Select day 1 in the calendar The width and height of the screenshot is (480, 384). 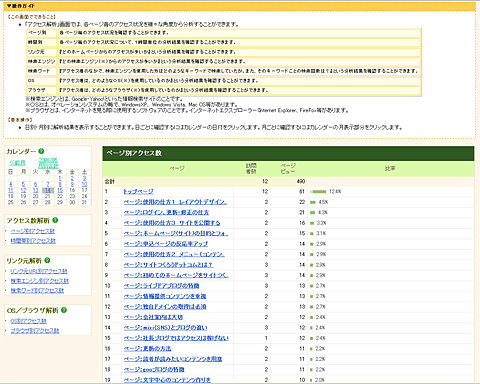click(x=60, y=178)
